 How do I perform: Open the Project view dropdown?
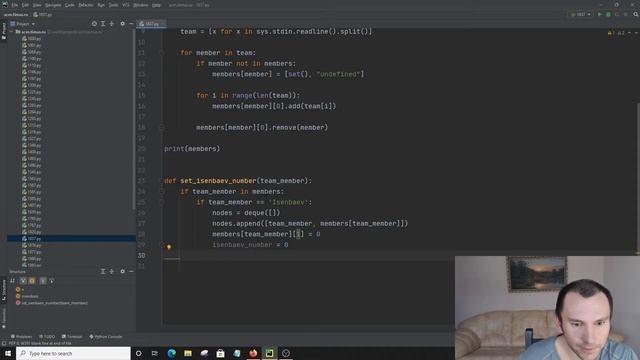(23, 24)
